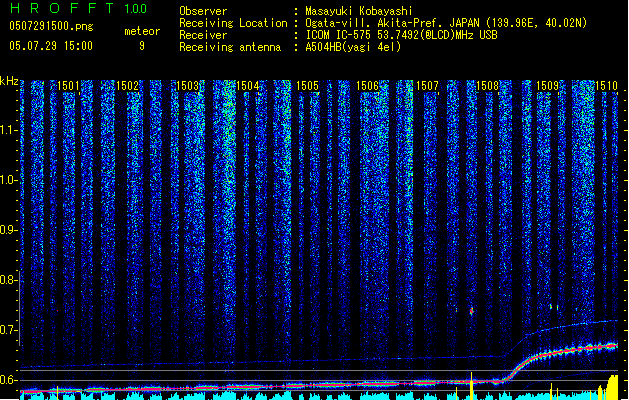Click the Ogata-vill. Akita-Pref. JAPAN location text
Image resolution: width=629 pixels, height=400 pixels.
(x=392, y=23)
